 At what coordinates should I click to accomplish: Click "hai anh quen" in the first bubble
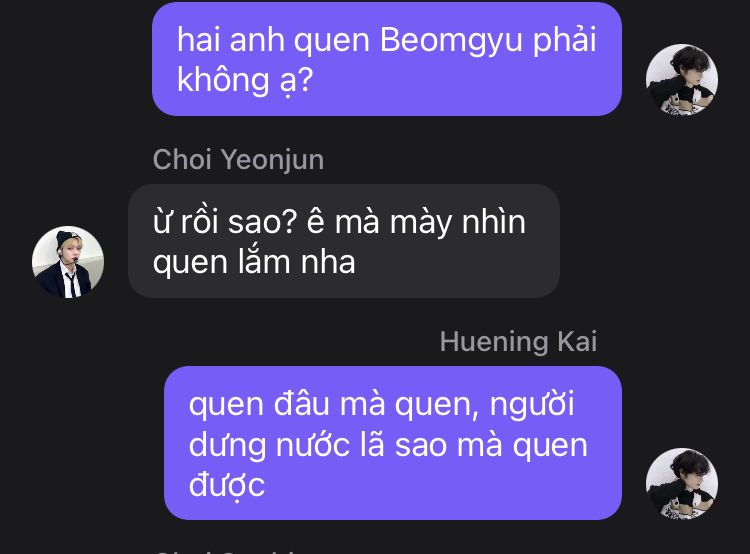point(273,40)
